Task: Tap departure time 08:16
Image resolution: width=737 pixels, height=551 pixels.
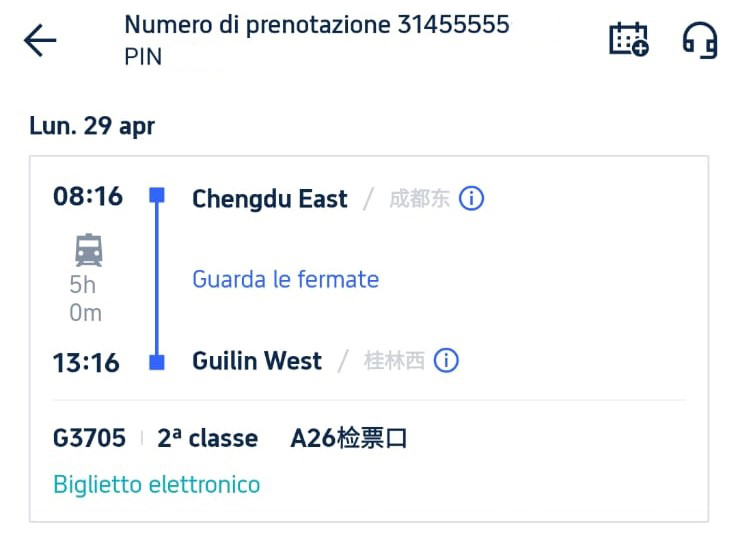Action: tap(88, 196)
